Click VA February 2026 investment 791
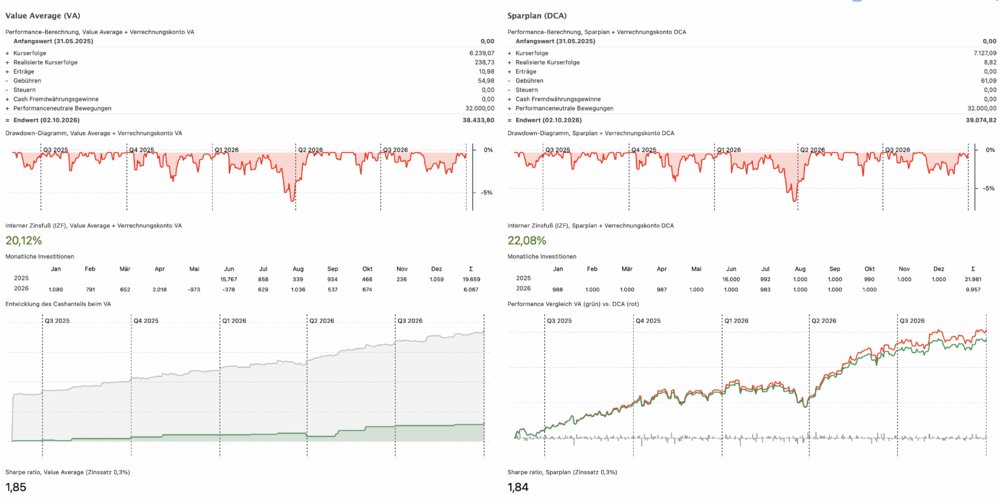Screen dimensions: 1000x497 tap(89, 289)
